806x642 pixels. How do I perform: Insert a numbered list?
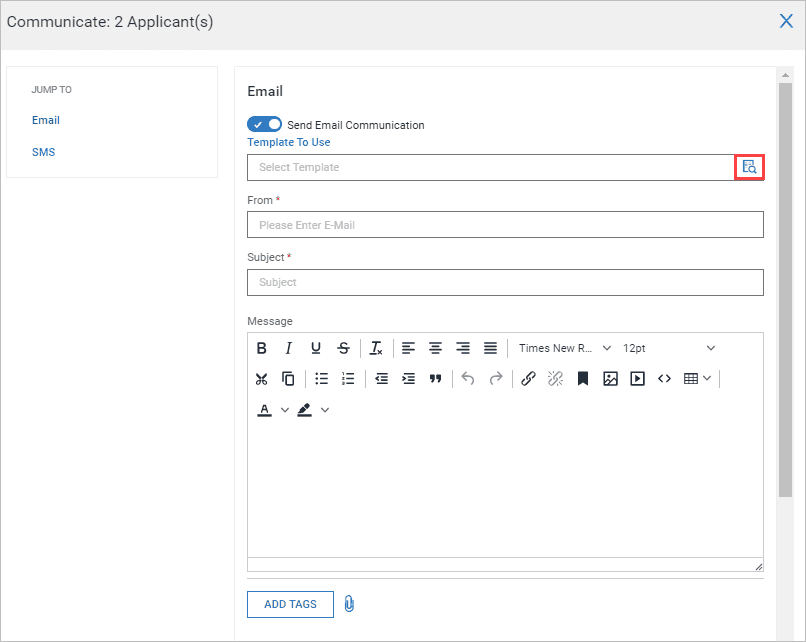348,379
